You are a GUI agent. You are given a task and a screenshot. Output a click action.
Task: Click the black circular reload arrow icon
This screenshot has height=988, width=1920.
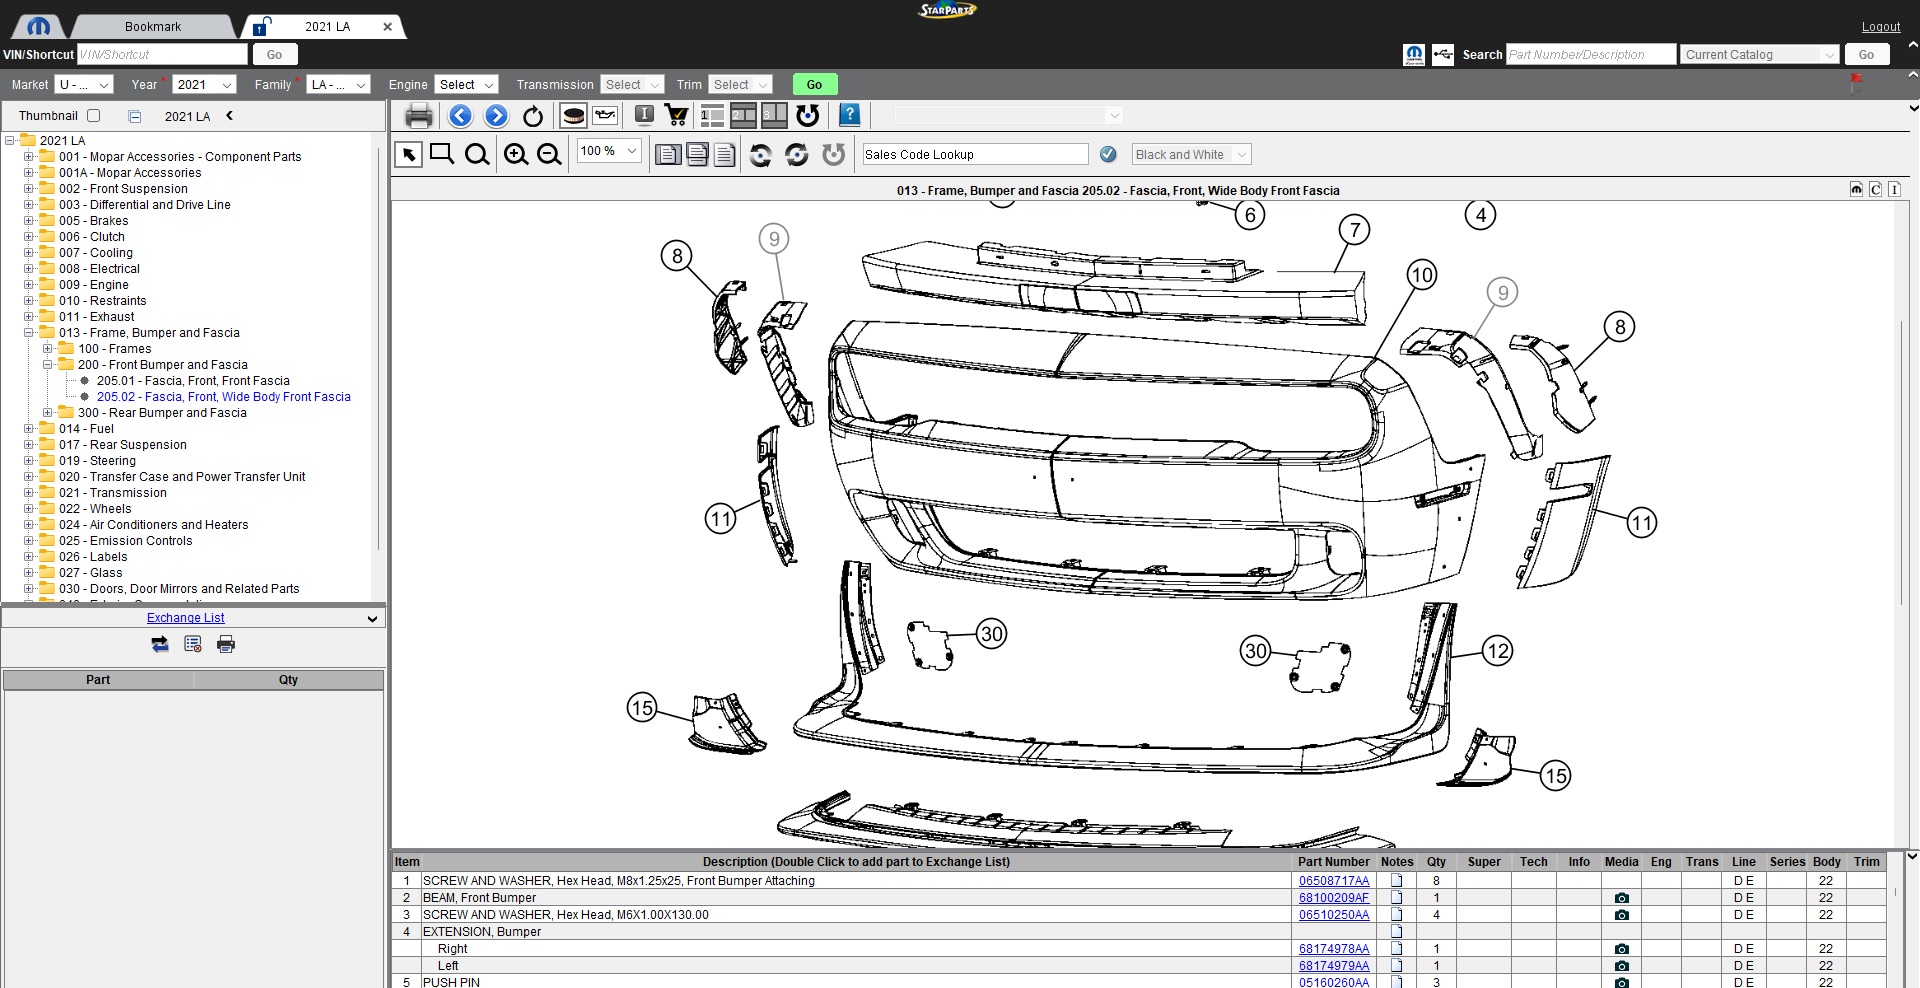(533, 116)
